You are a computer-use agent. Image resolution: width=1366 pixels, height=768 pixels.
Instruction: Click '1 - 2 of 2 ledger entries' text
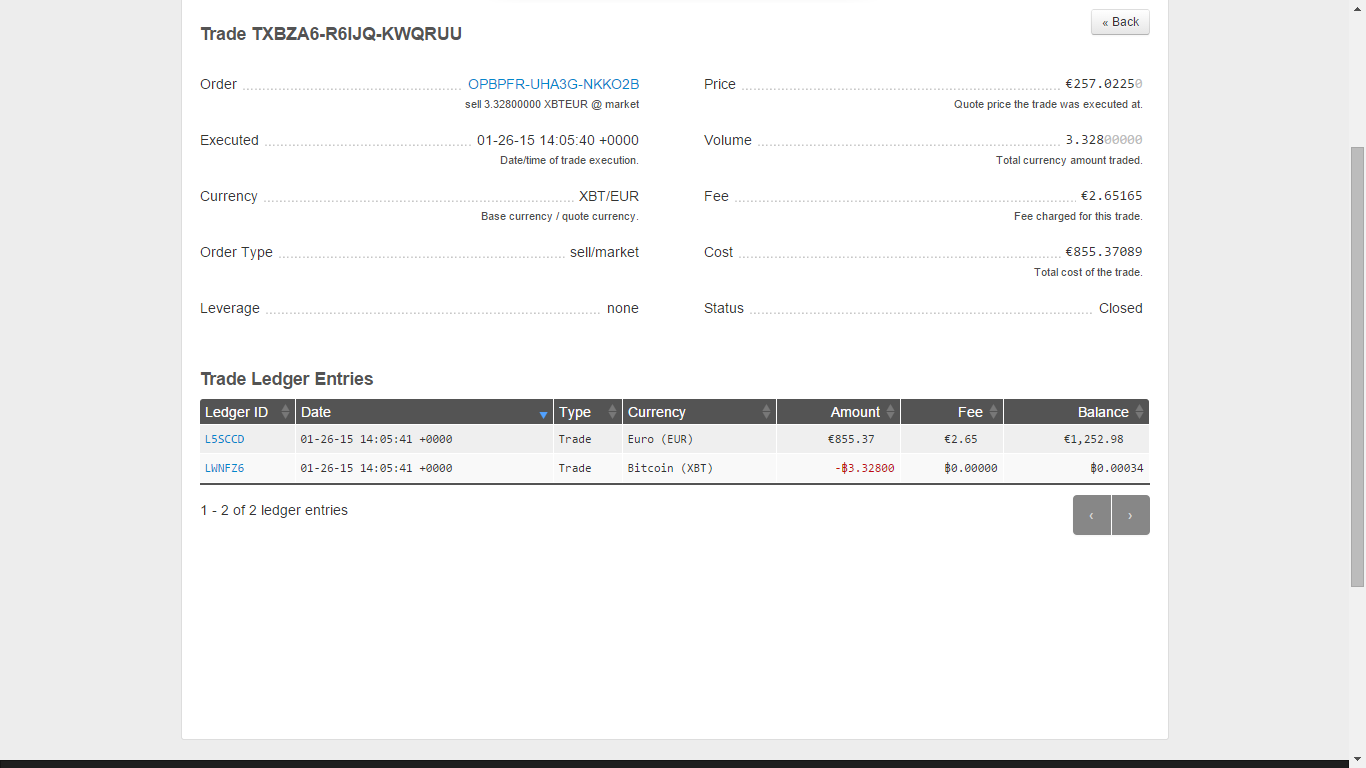274,510
